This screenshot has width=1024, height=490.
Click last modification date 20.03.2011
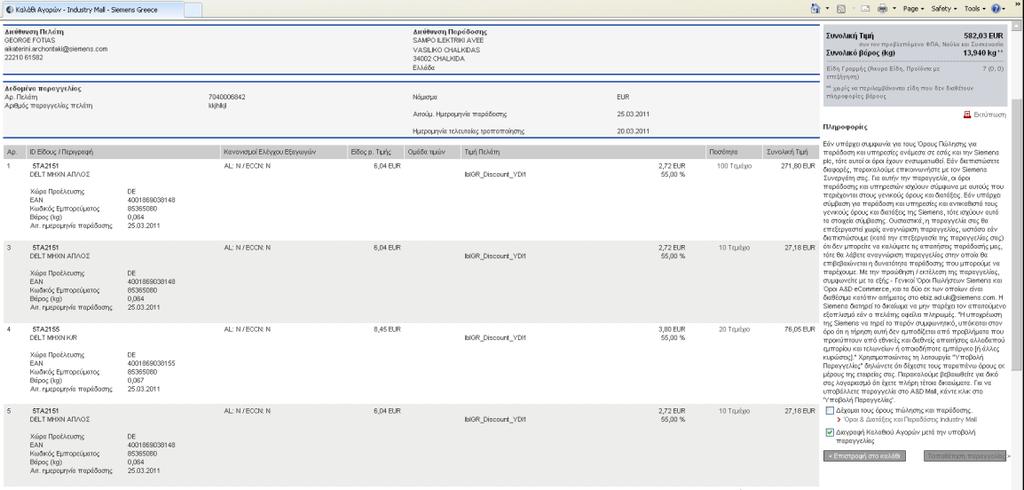point(633,131)
